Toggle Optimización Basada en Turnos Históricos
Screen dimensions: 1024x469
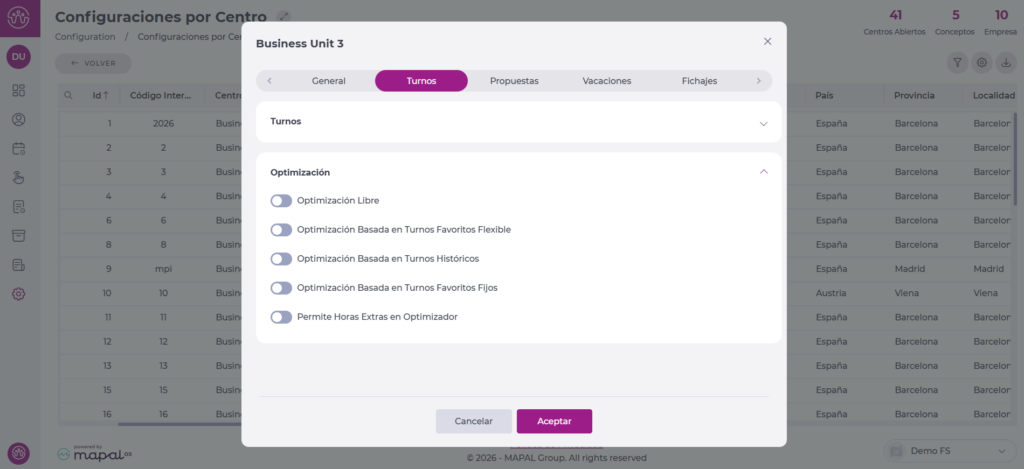pos(281,259)
